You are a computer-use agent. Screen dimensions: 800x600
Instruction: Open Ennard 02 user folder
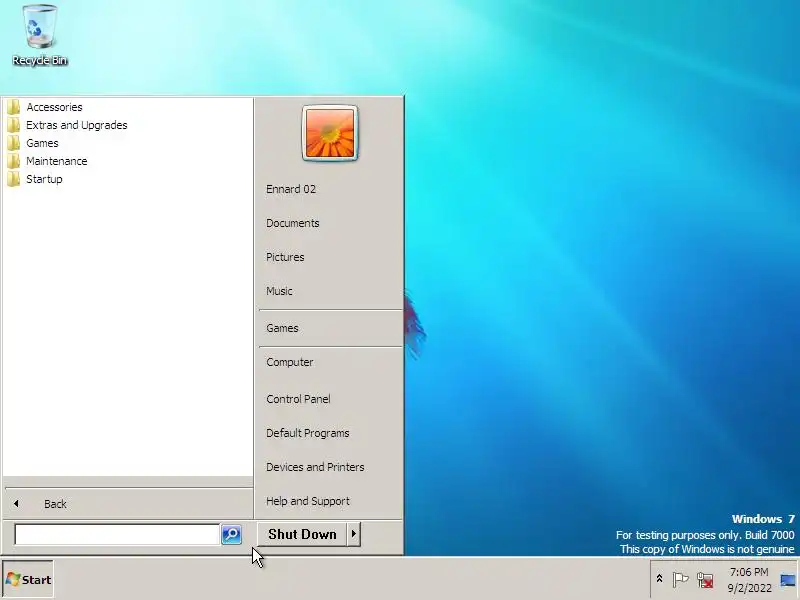tap(291, 189)
